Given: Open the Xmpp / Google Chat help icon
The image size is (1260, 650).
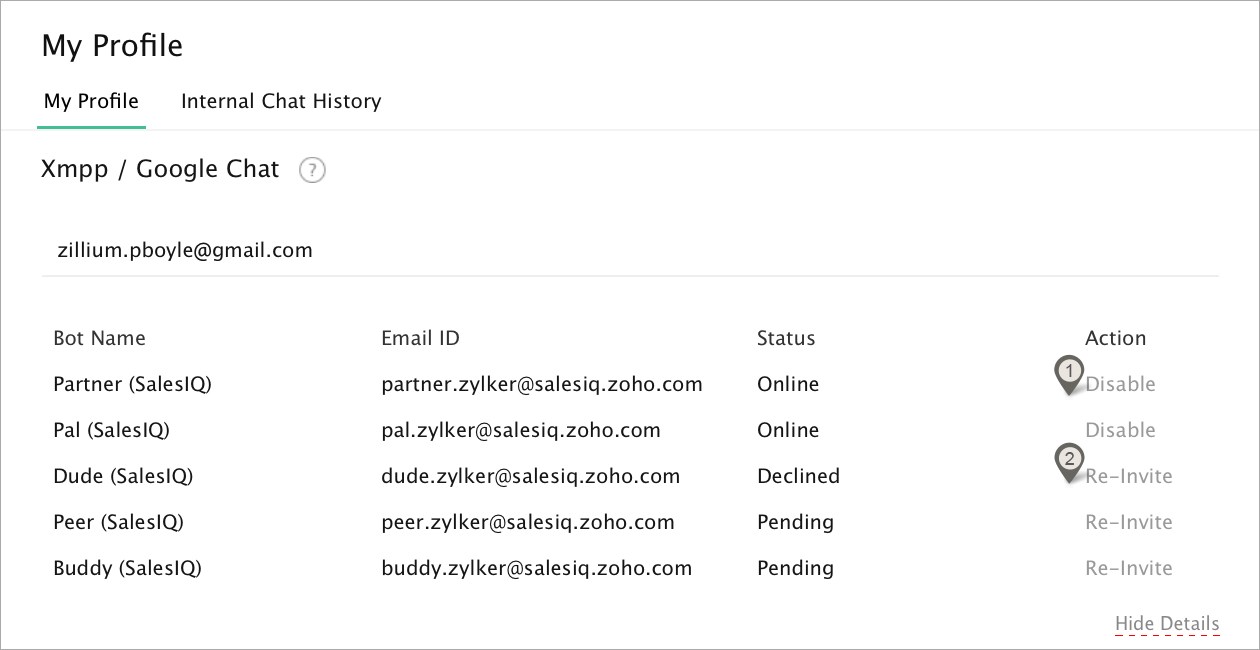Looking at the screenshot, I should (313, 170).
